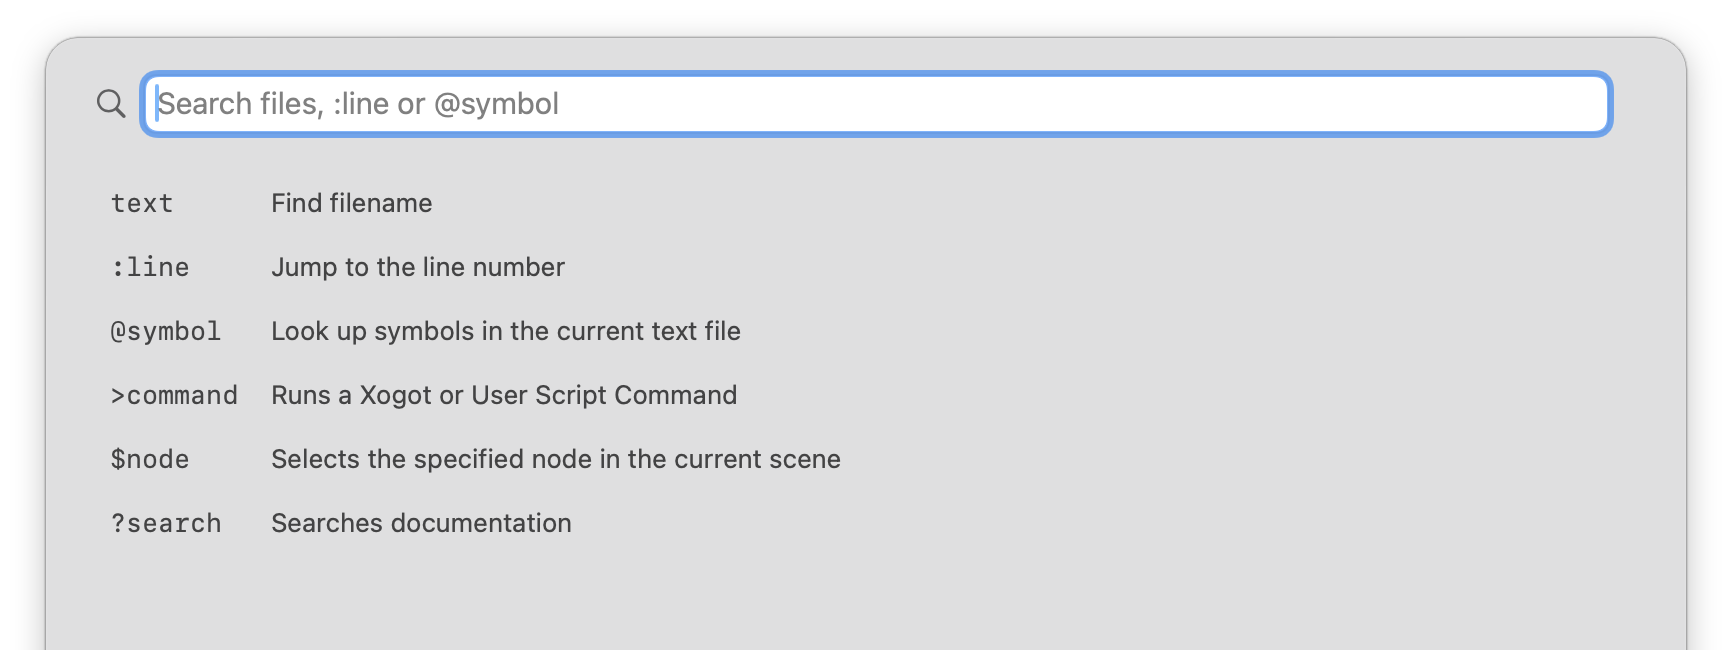The image size is (1732, 650).
Task: Focus the Search files input field
Action: click(x=876, y=104)
